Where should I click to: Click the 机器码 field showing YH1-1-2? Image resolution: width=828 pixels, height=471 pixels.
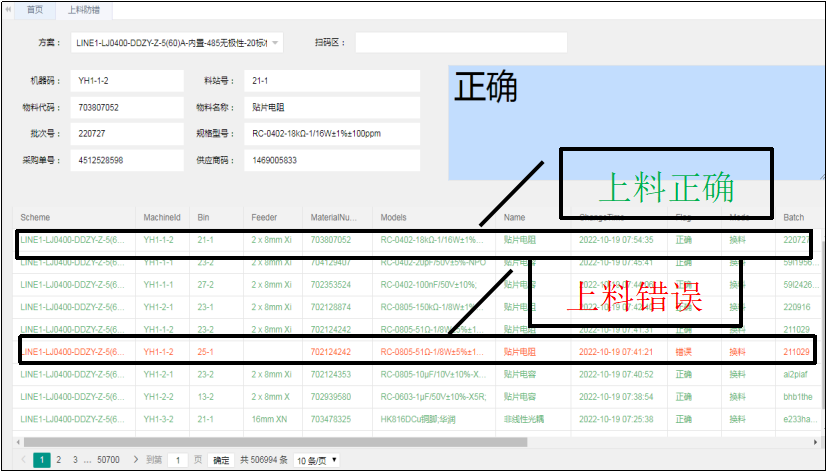click(x=127, y=80)
